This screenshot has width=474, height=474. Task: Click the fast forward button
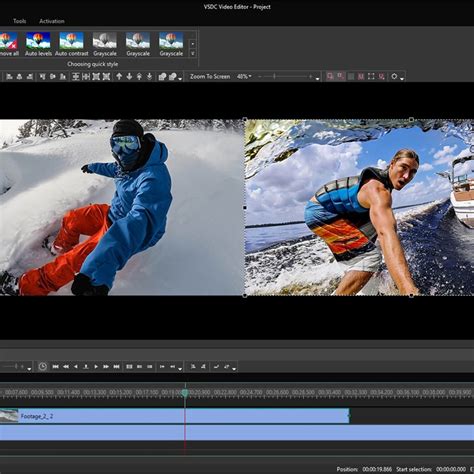click(x=106, y=367)
